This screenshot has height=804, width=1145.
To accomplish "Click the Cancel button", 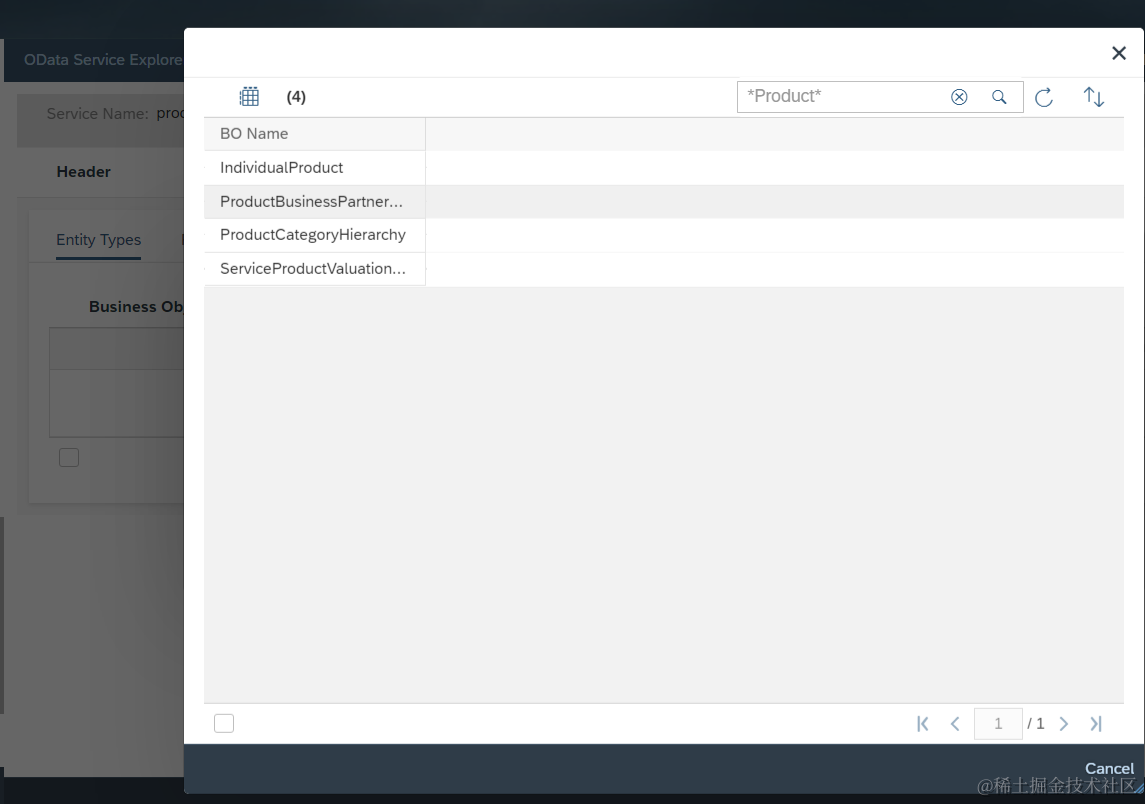I will pyautogui.click(x=1109, y=768).
